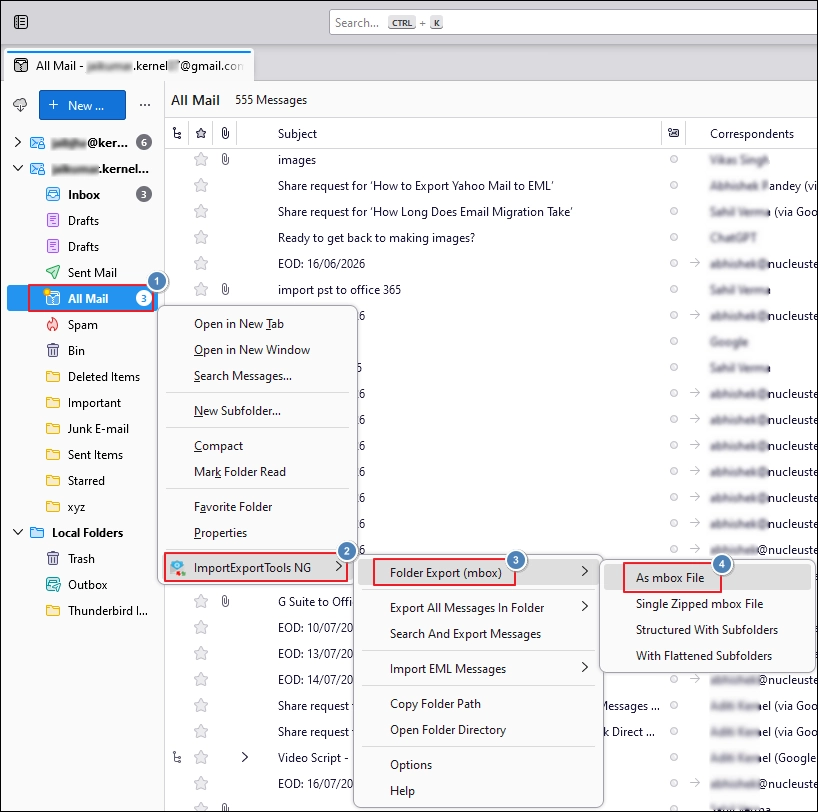This screenshot has width=818, height=812.
Task: Select the Inbox folder icon
Action: tap(53, 195)
